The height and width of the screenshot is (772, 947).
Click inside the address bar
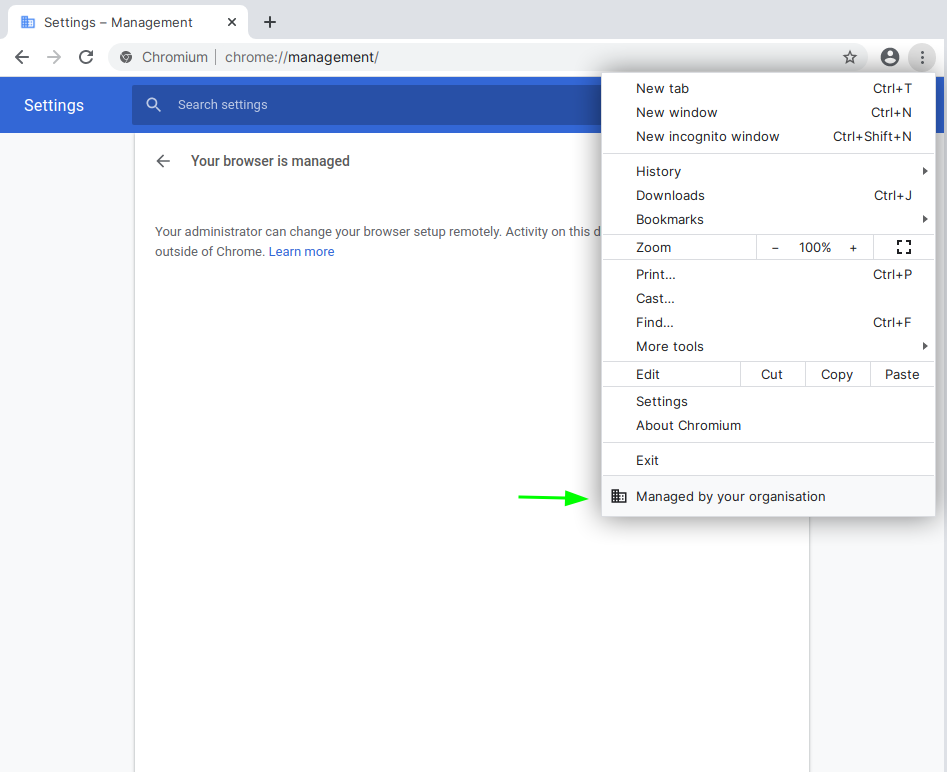[x=400, y=57]
